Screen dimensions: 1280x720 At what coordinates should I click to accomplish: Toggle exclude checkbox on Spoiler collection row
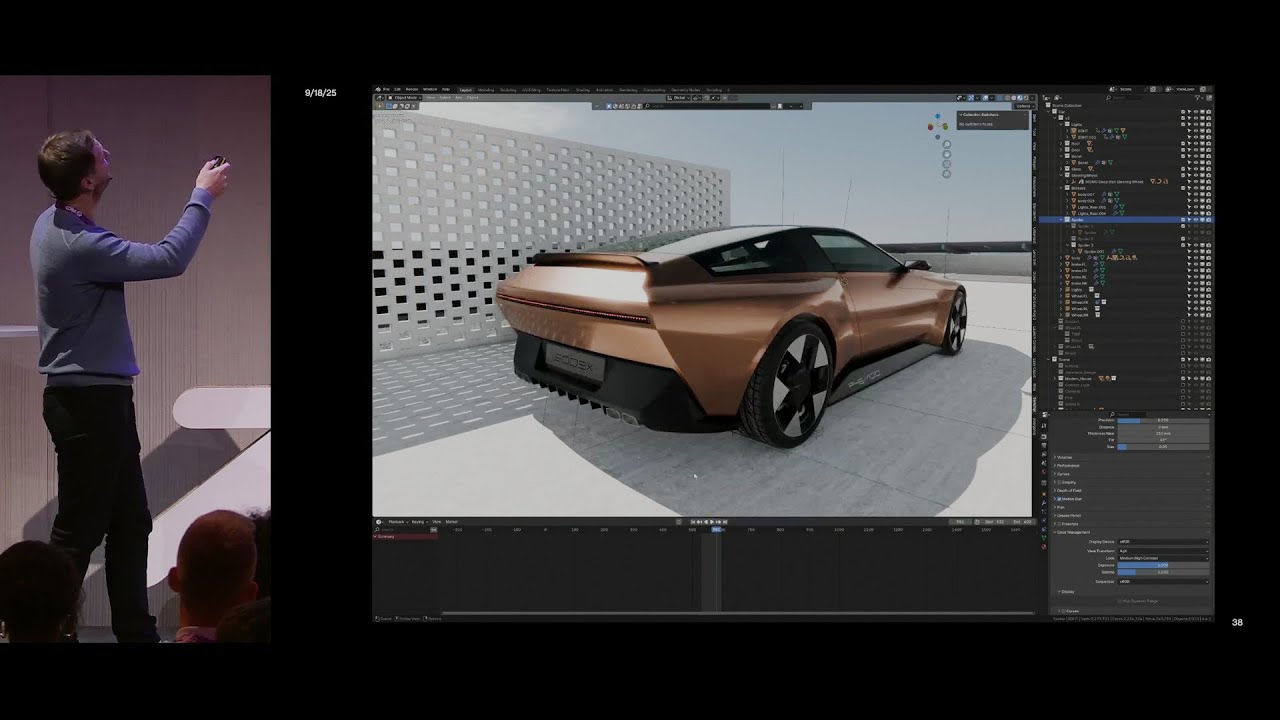tap(1183, 220)
